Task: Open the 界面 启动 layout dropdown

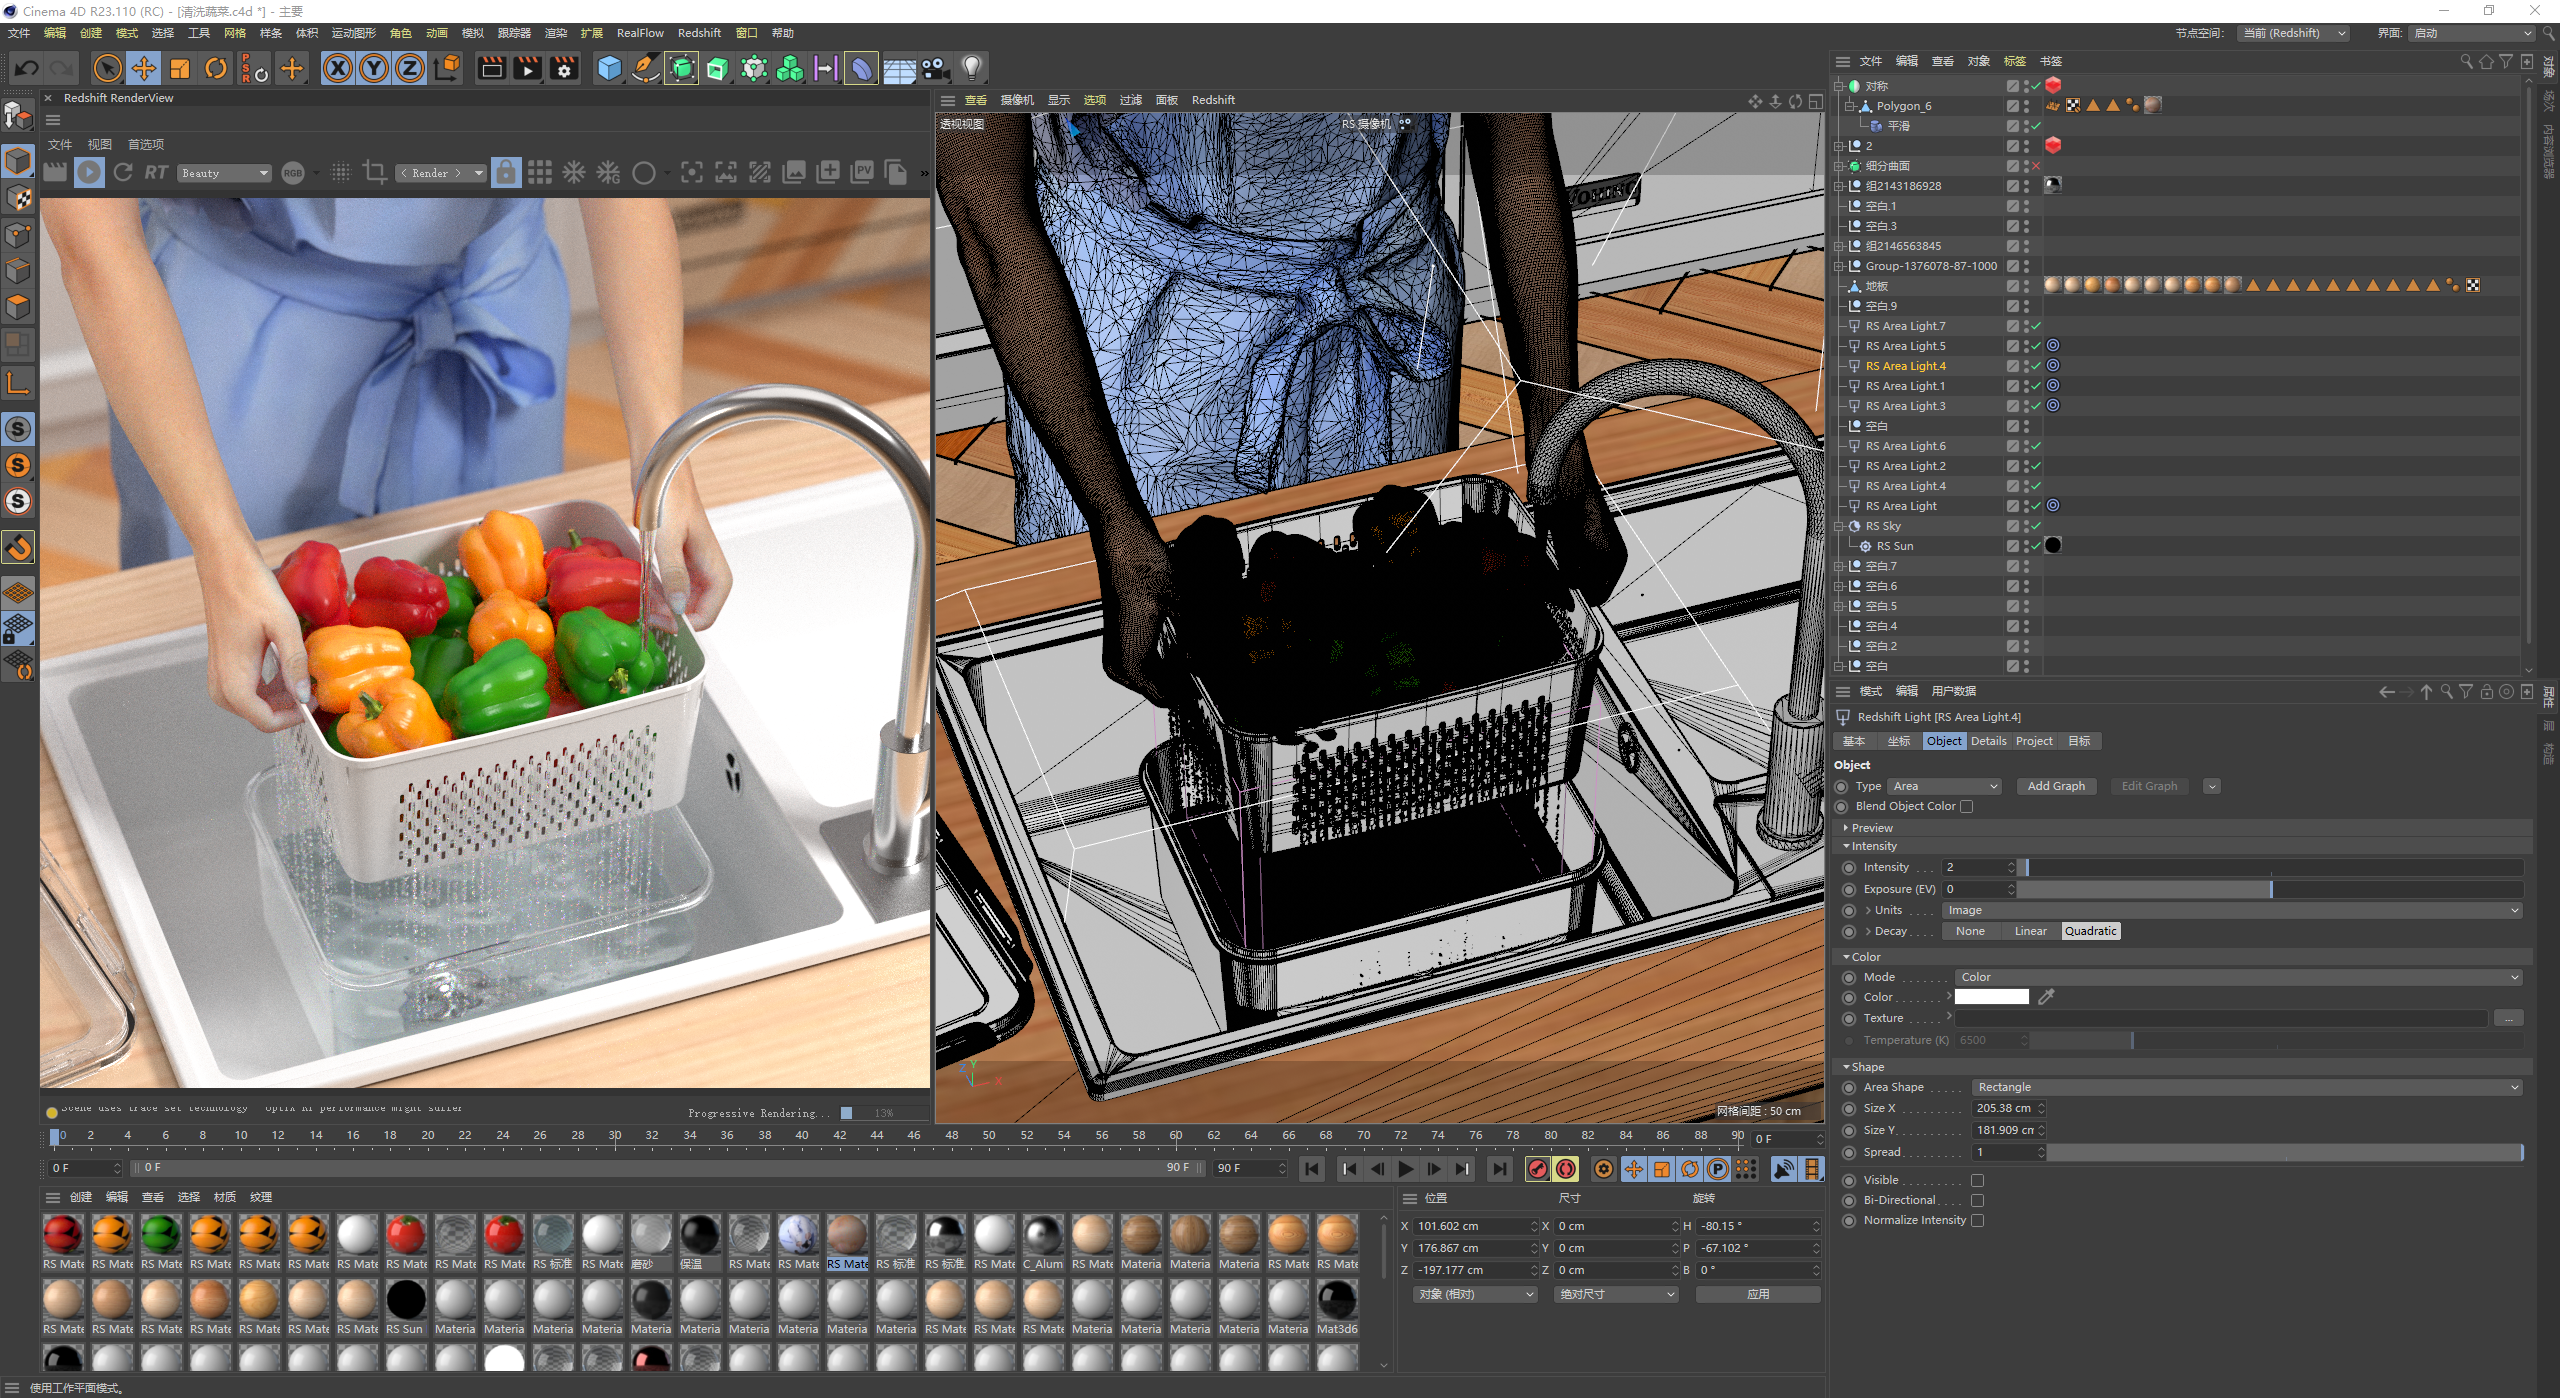Action: tap(2471, 33)
